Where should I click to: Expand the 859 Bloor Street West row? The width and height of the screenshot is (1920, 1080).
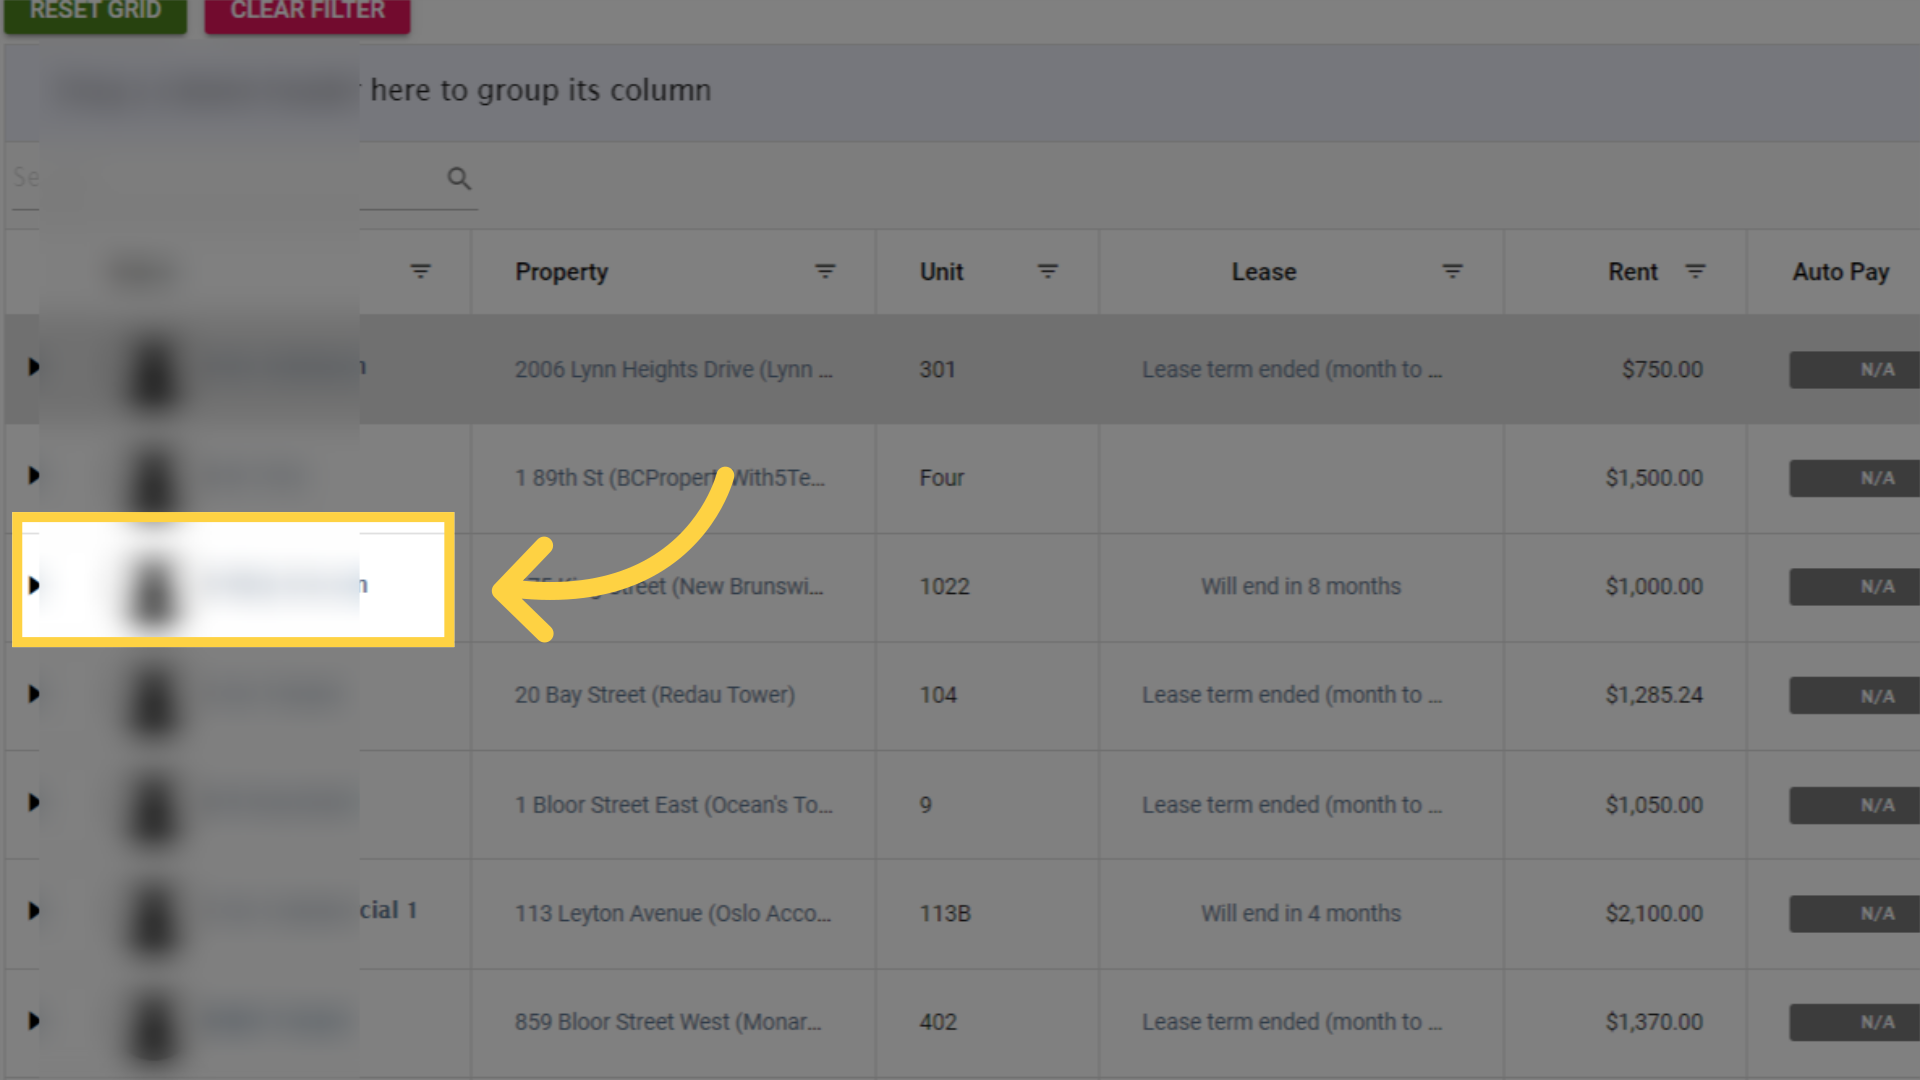(x=33, y=1021)
